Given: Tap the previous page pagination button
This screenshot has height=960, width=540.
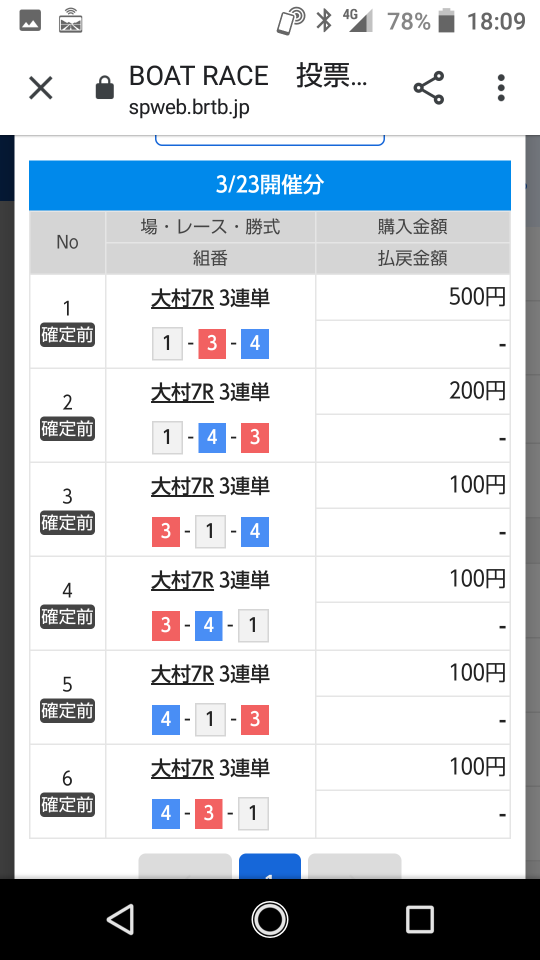Looking at the screenshot, I should (185, 867).
